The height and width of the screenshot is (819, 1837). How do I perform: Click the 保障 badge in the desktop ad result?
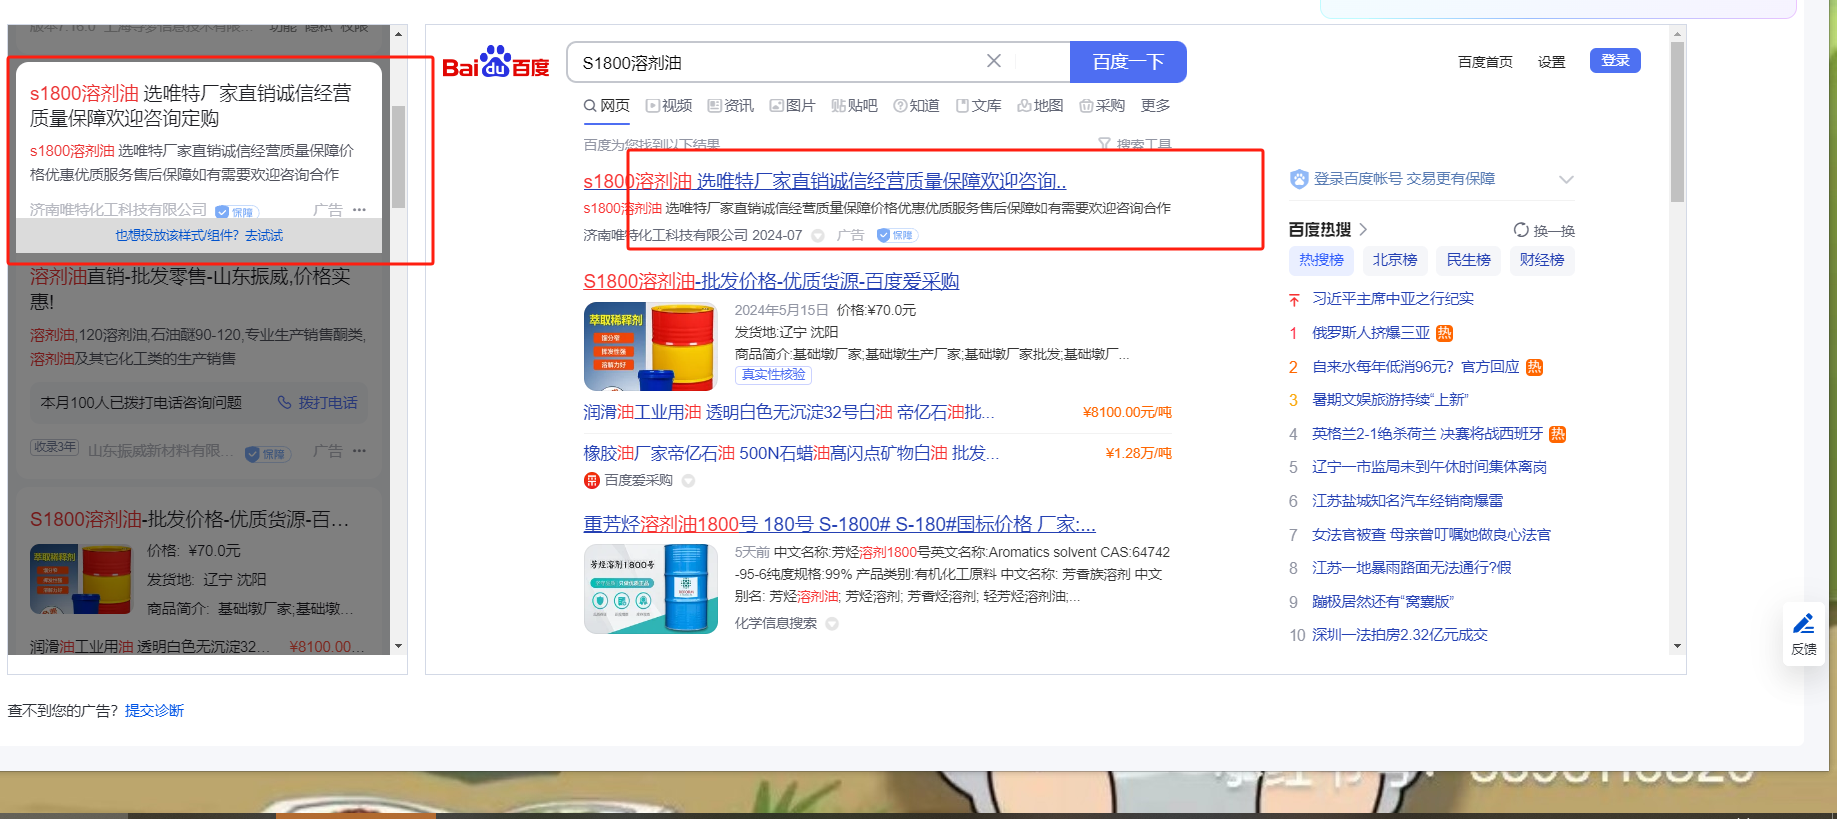click(897, 235)
